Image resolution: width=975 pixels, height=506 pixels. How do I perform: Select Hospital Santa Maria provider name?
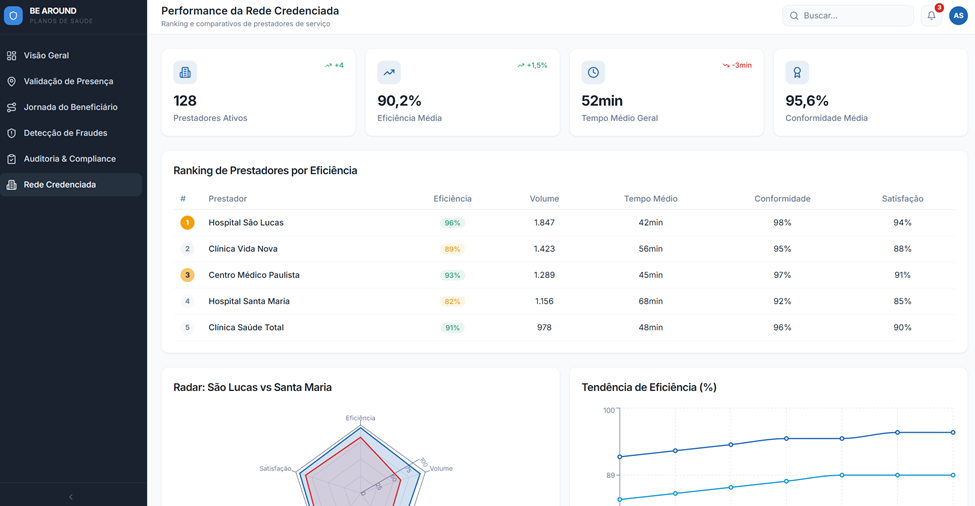click(249, 301)
